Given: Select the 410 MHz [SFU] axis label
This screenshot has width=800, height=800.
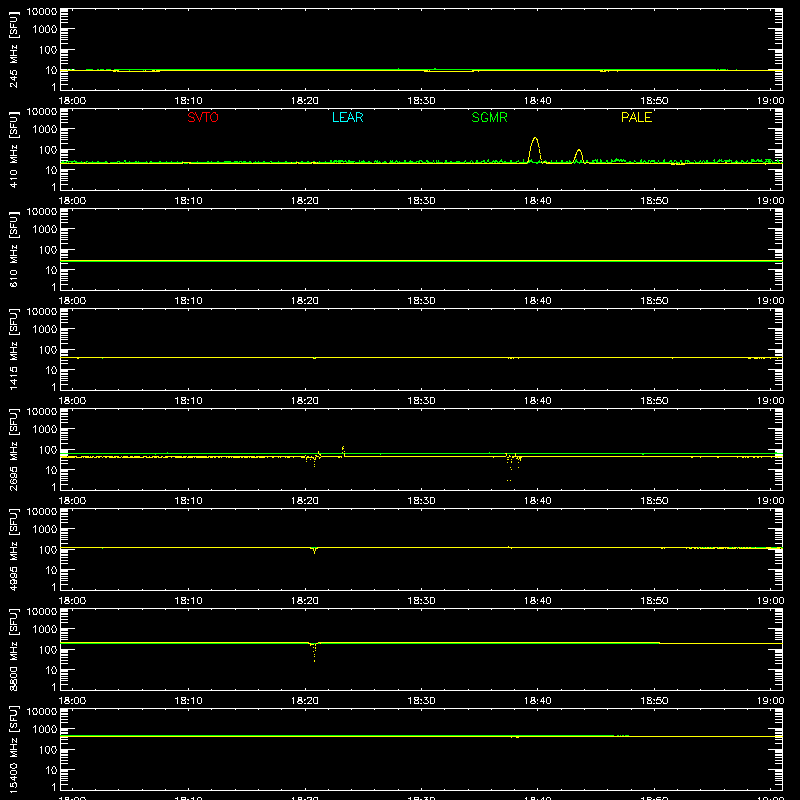Looking at the screenshot, I should 13,149.
